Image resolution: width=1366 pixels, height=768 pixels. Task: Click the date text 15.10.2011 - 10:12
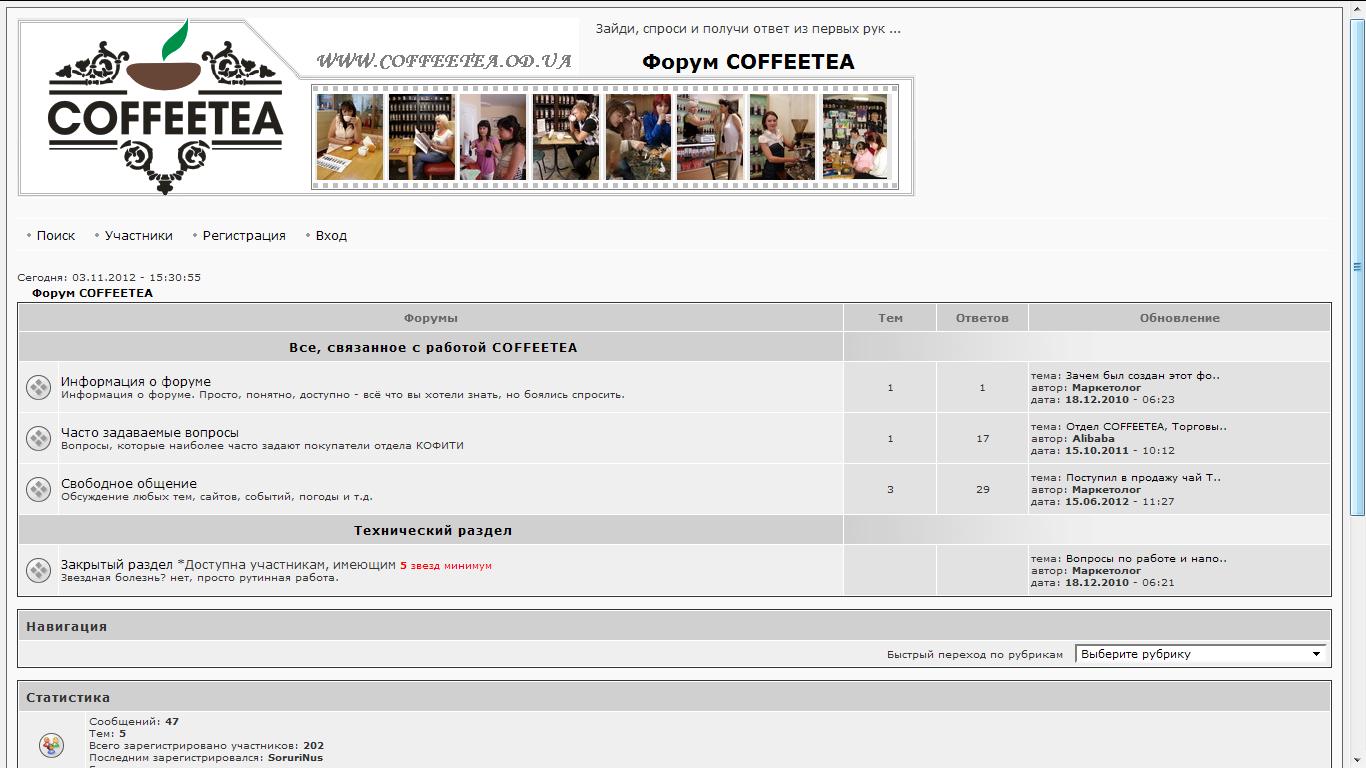(1120, 451)
